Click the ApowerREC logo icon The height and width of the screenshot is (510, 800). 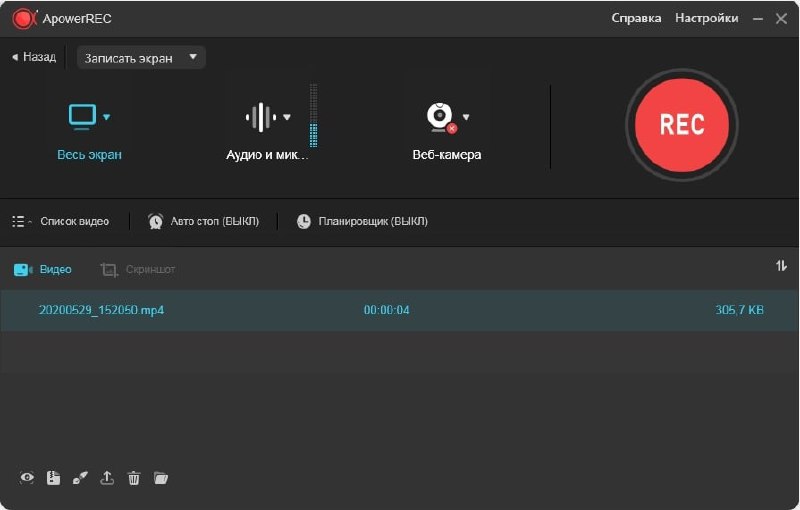click(x=24, y=19)
